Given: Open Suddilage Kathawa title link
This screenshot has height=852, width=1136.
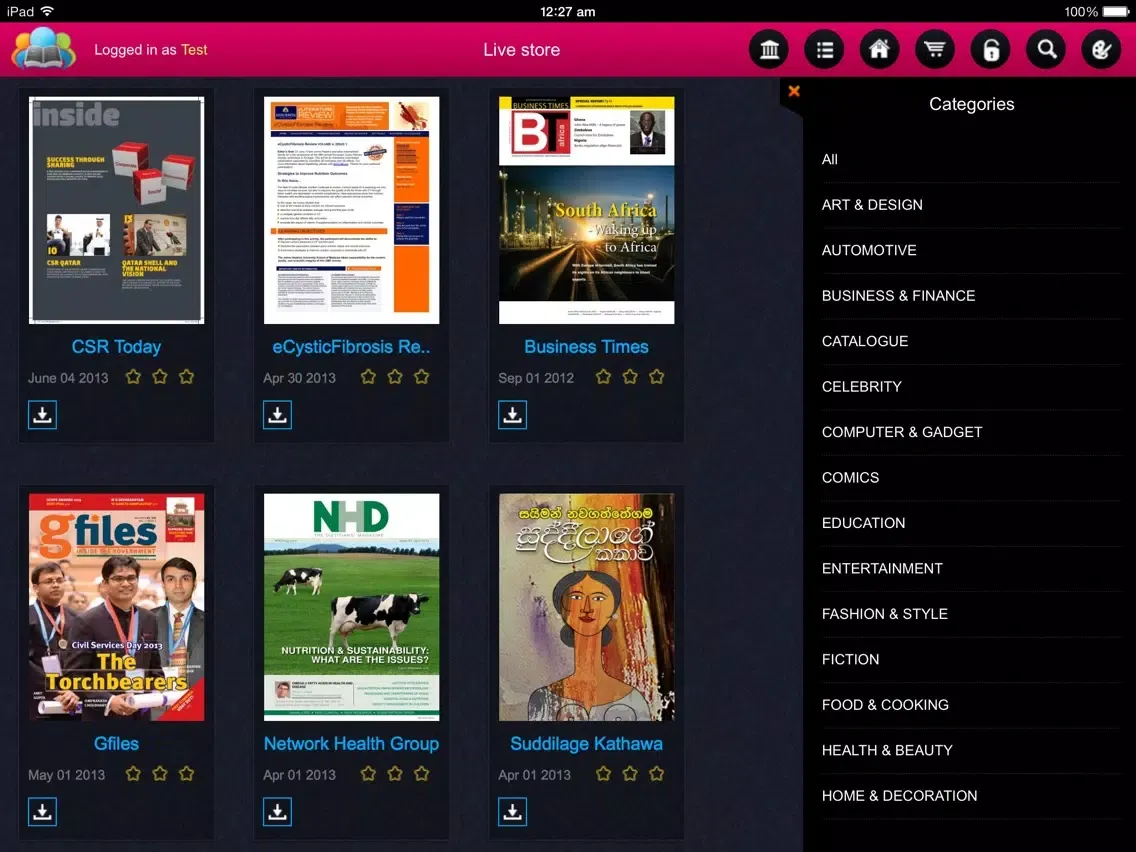Looking at the screenshot, I should 586,744.
